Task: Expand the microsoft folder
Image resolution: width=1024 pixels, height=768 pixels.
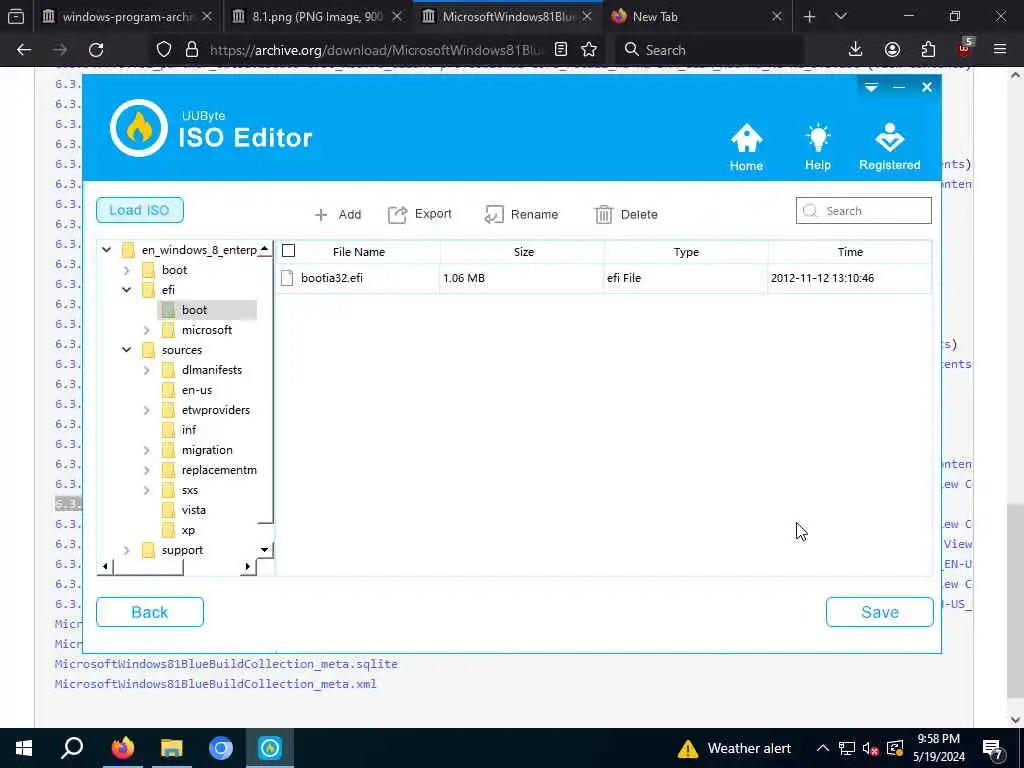Action: pos(147,330)
